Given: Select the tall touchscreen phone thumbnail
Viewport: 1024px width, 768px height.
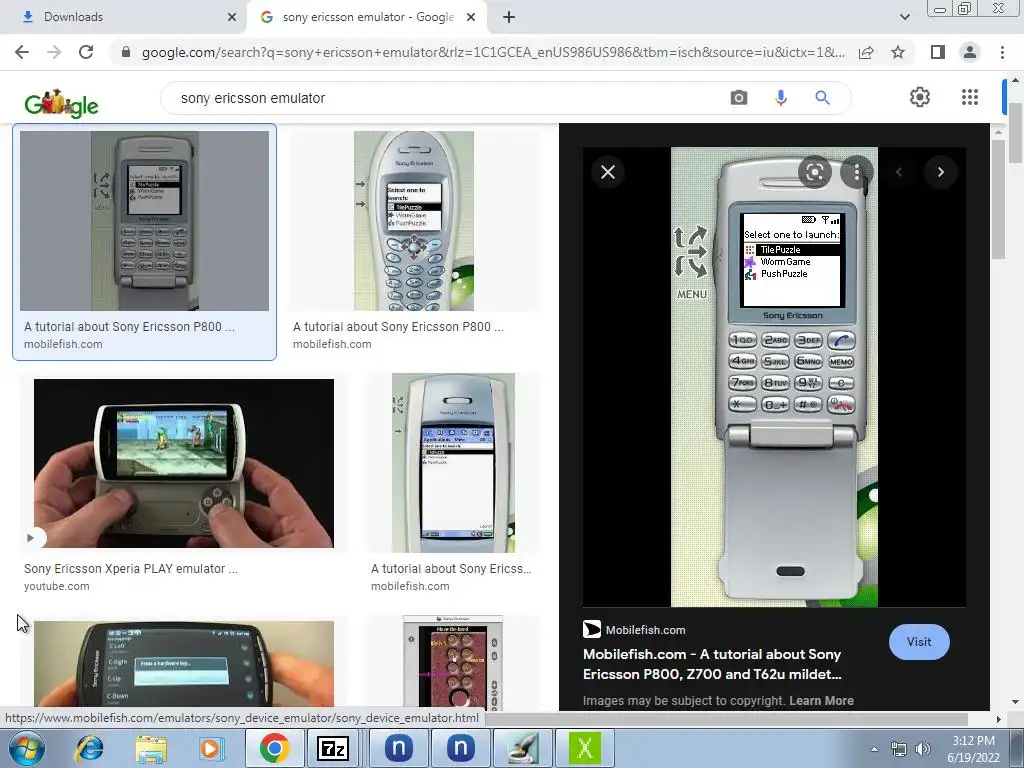Looking at the screenshot, I should [453, 463].
